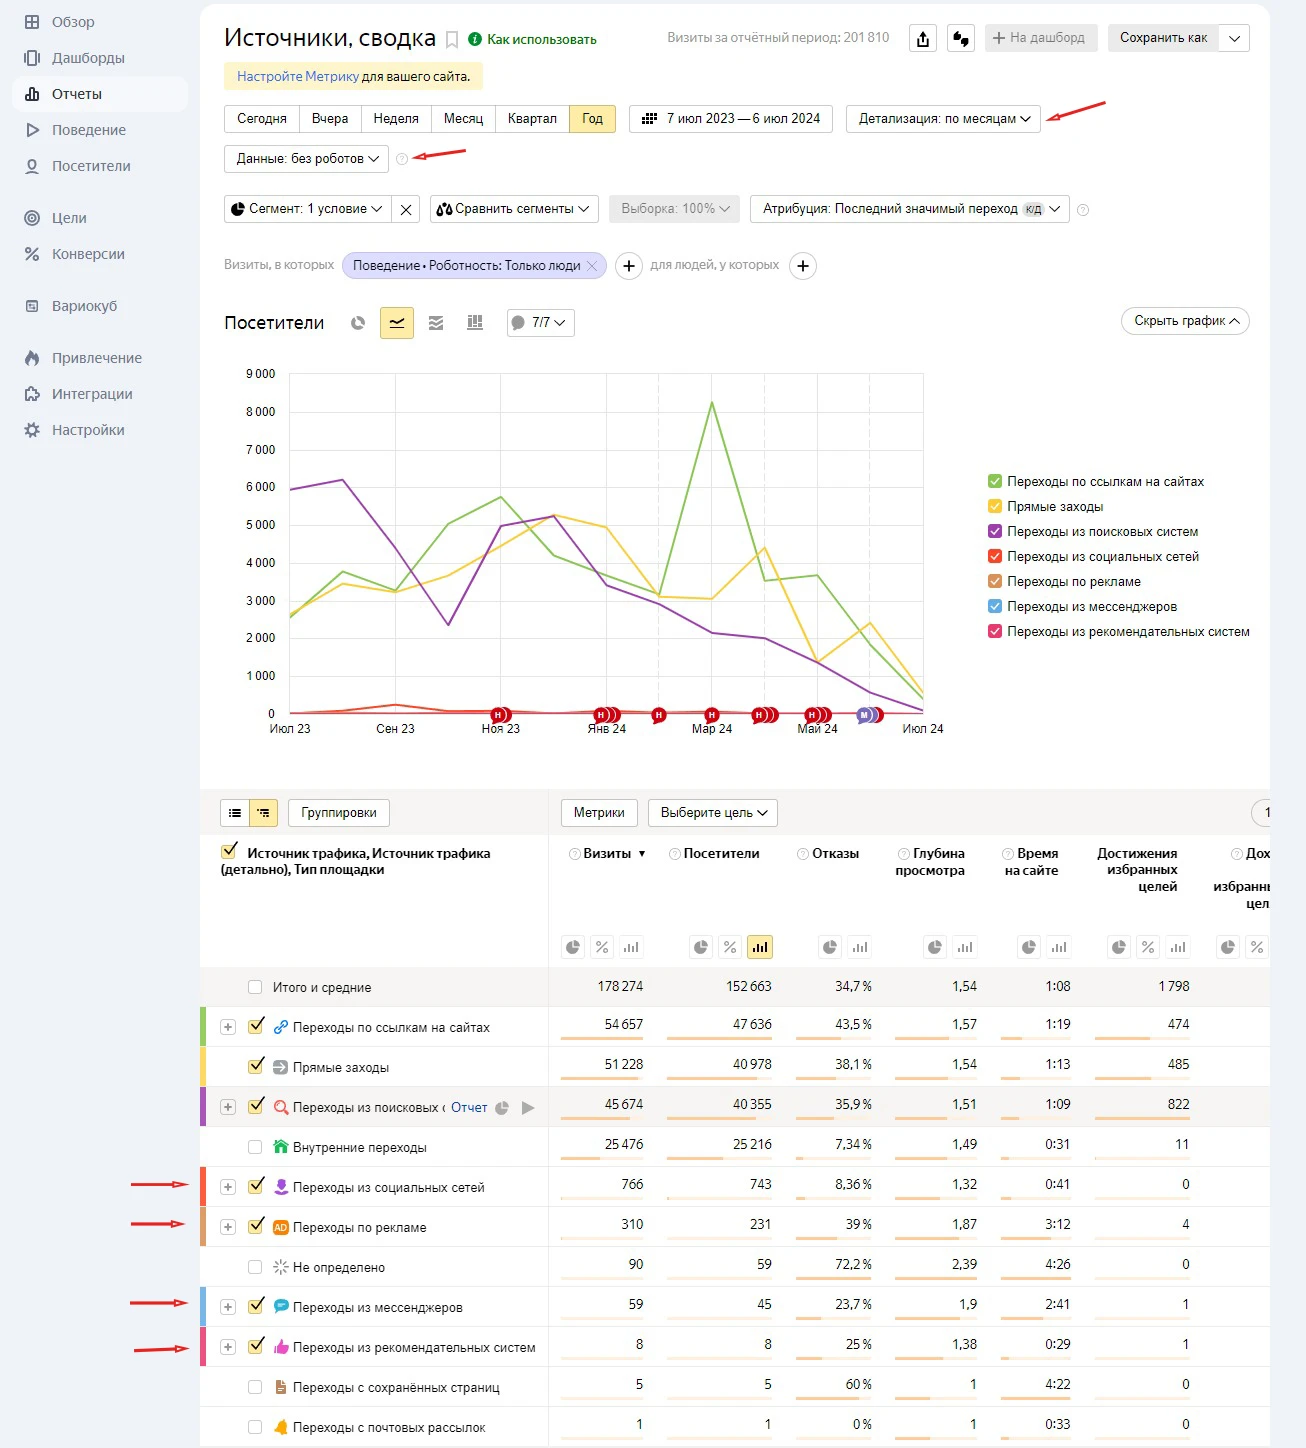Select the Вчера period tab
Viewport: 1306px width, 1448px height.
pos(330,118)
